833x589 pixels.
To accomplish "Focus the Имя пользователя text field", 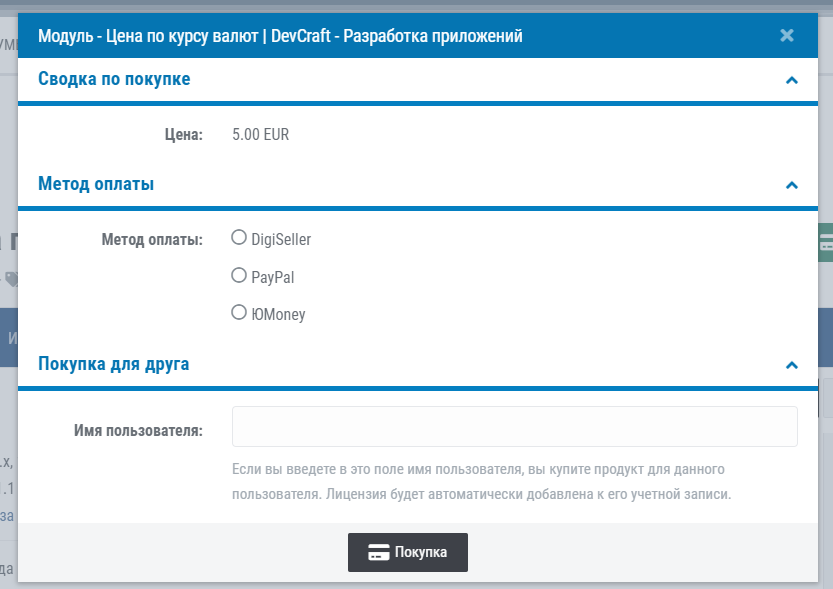I will coord(514,426).
